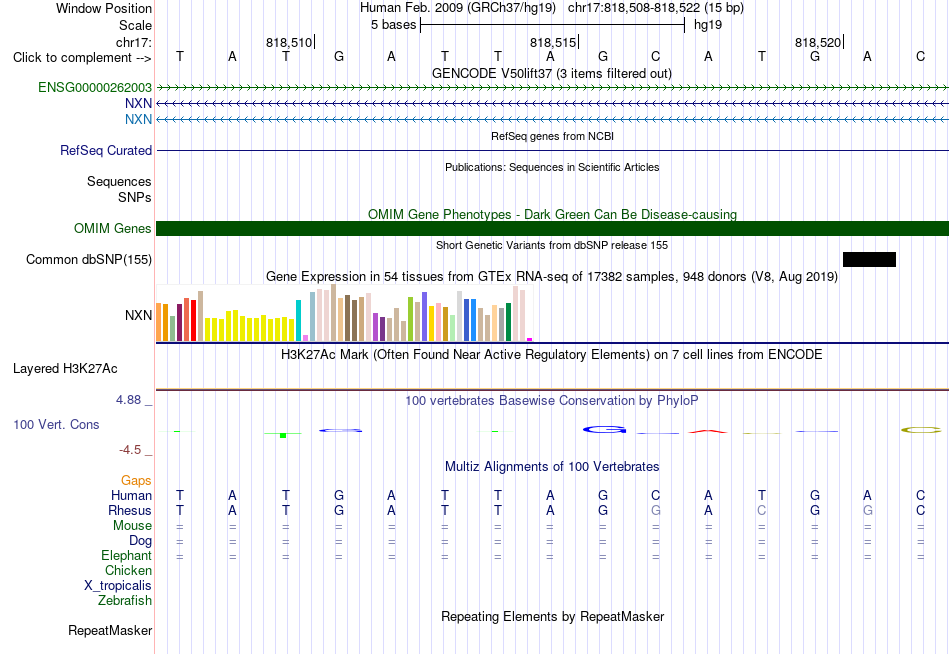Click the 818,520 position ruler label

tap(818, 42)
